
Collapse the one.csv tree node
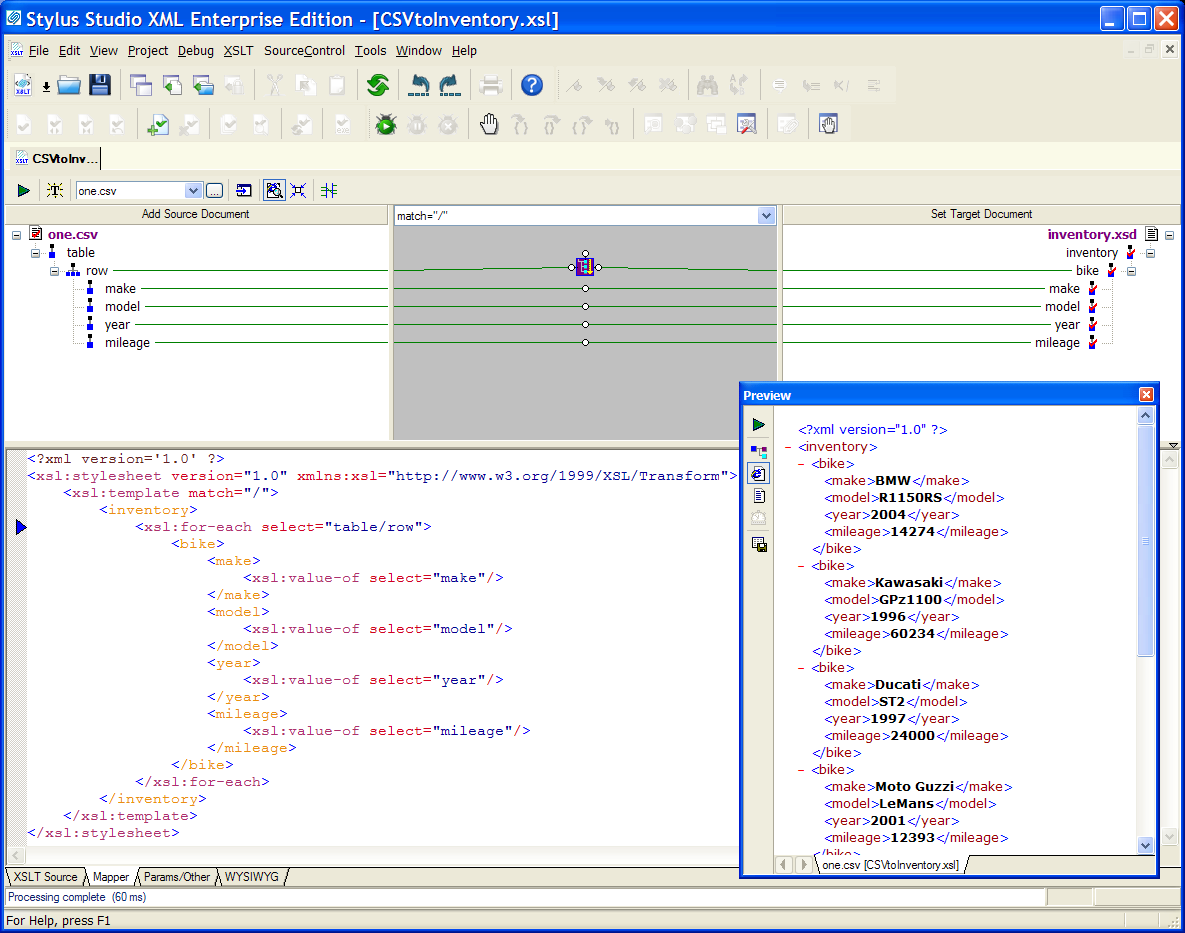coord(17,235)
